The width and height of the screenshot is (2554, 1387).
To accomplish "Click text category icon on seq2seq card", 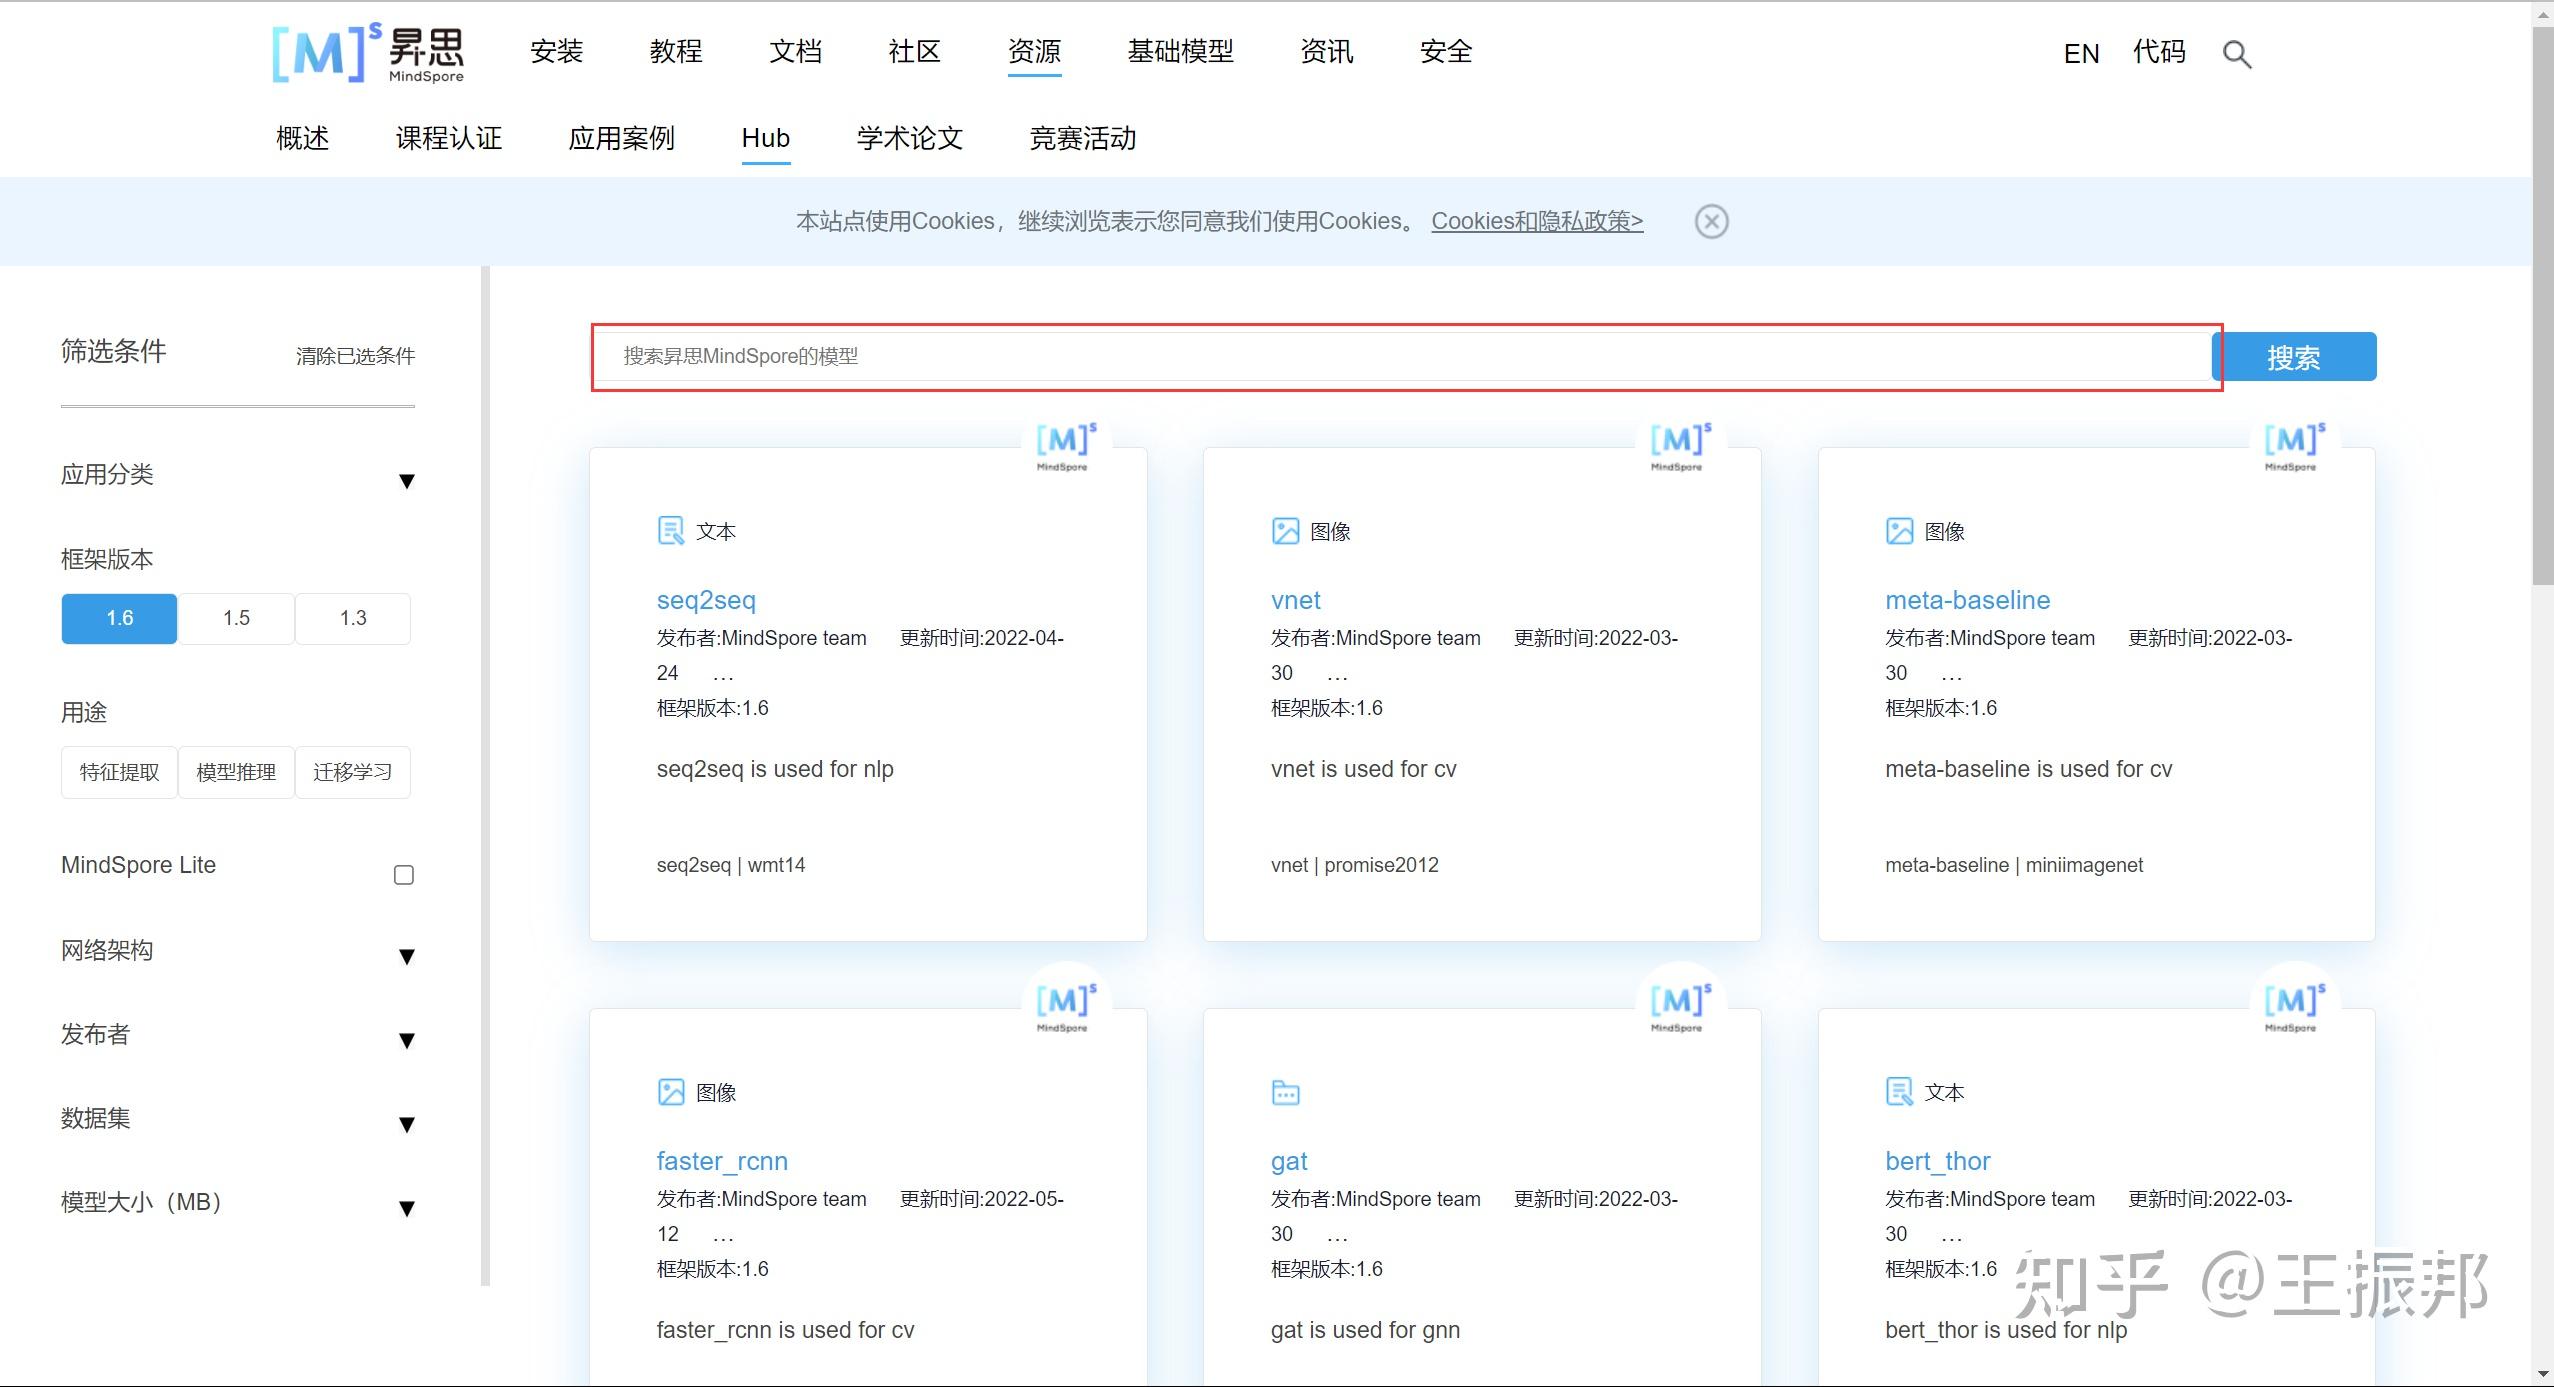I will pos(670,531).
